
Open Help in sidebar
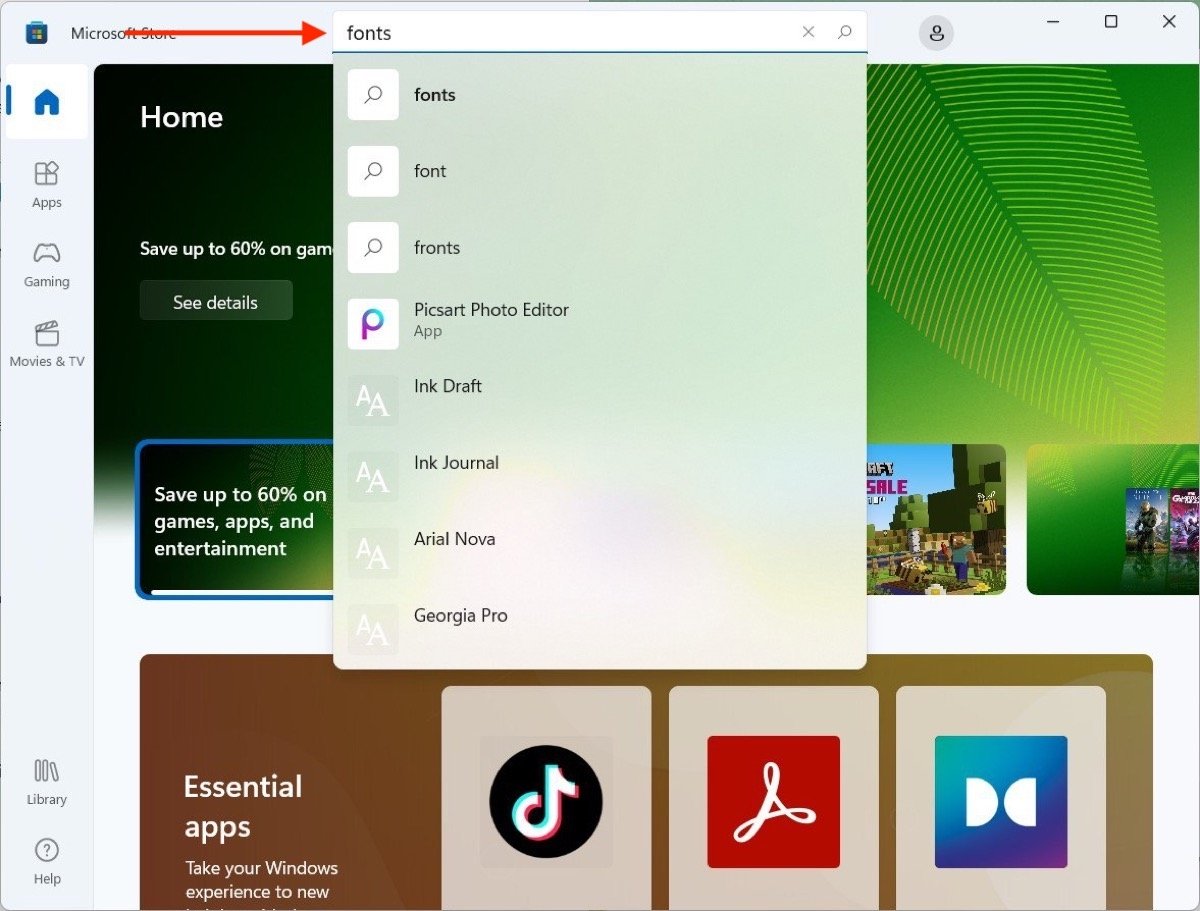coord(46,862)
